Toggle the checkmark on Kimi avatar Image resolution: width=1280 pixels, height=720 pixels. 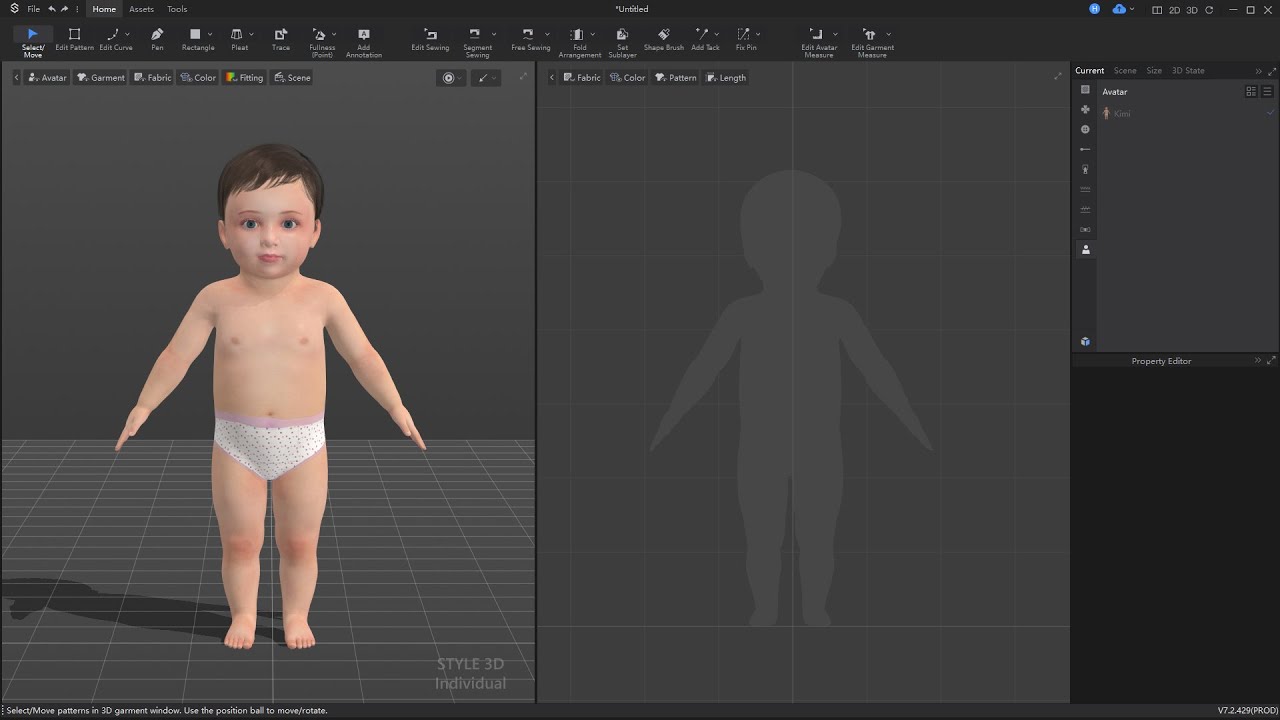[1270, 113]
